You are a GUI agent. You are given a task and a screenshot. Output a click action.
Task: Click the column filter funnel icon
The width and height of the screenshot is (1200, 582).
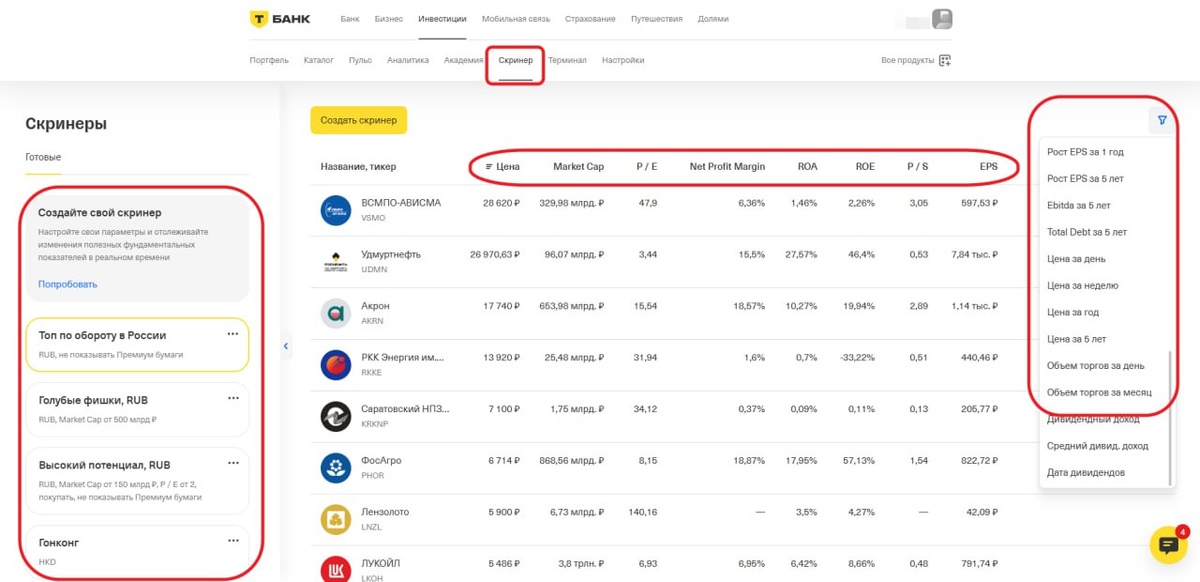click(x=1162, y=120)
